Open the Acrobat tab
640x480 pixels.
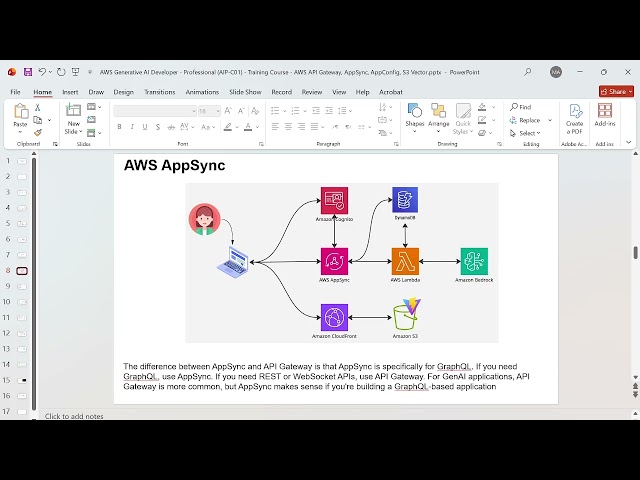click(391, 92)
